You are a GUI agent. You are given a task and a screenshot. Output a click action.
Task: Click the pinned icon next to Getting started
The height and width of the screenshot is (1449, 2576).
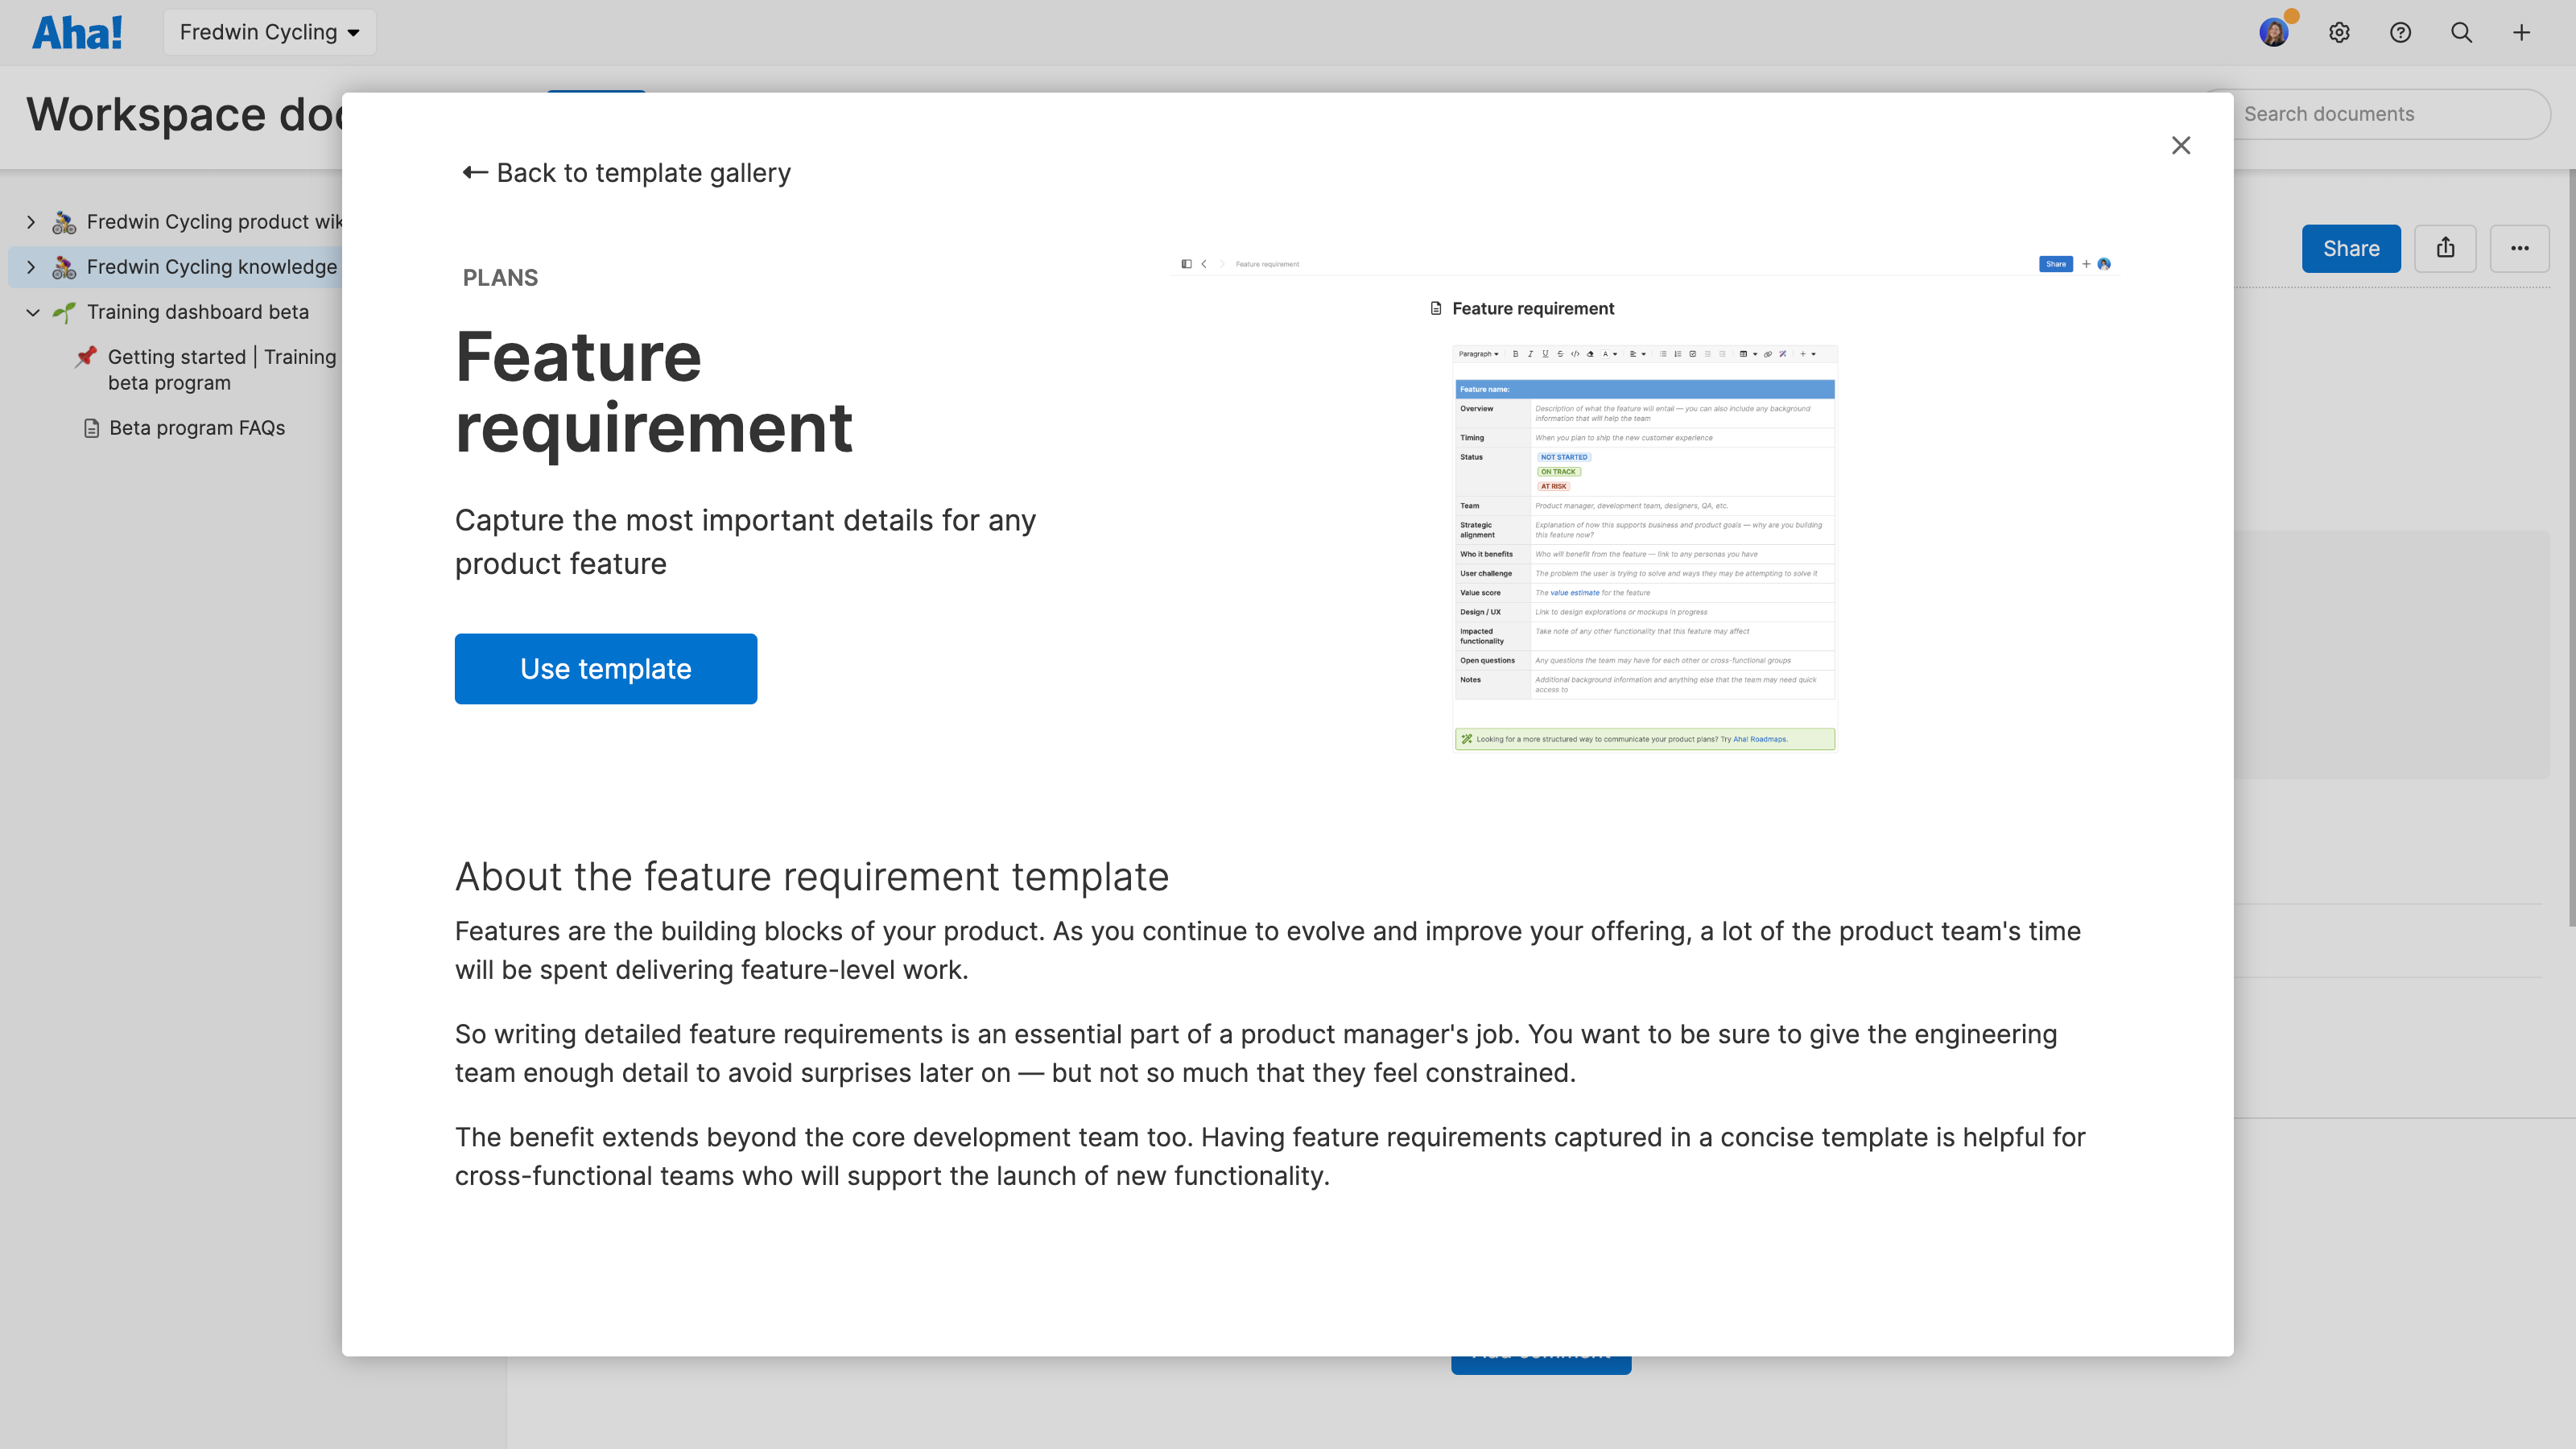coord(86,357)
